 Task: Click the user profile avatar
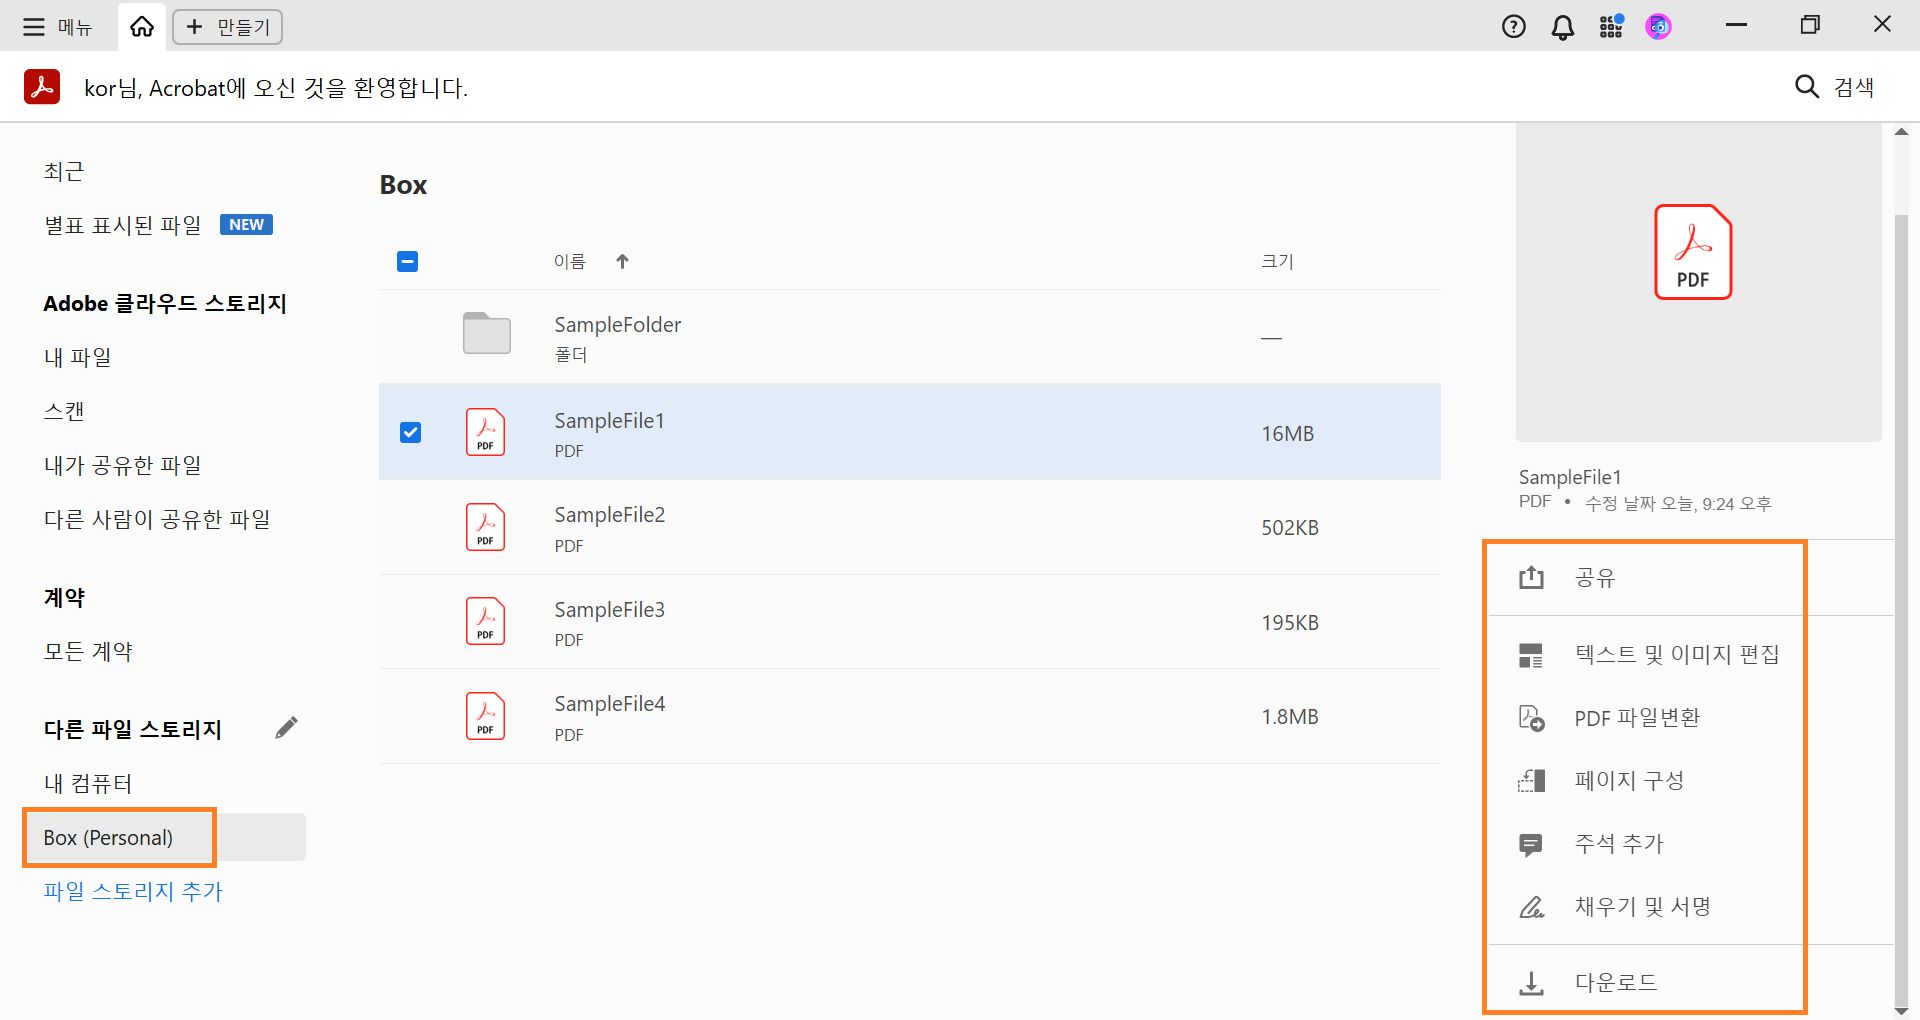tap(1658, 27)
